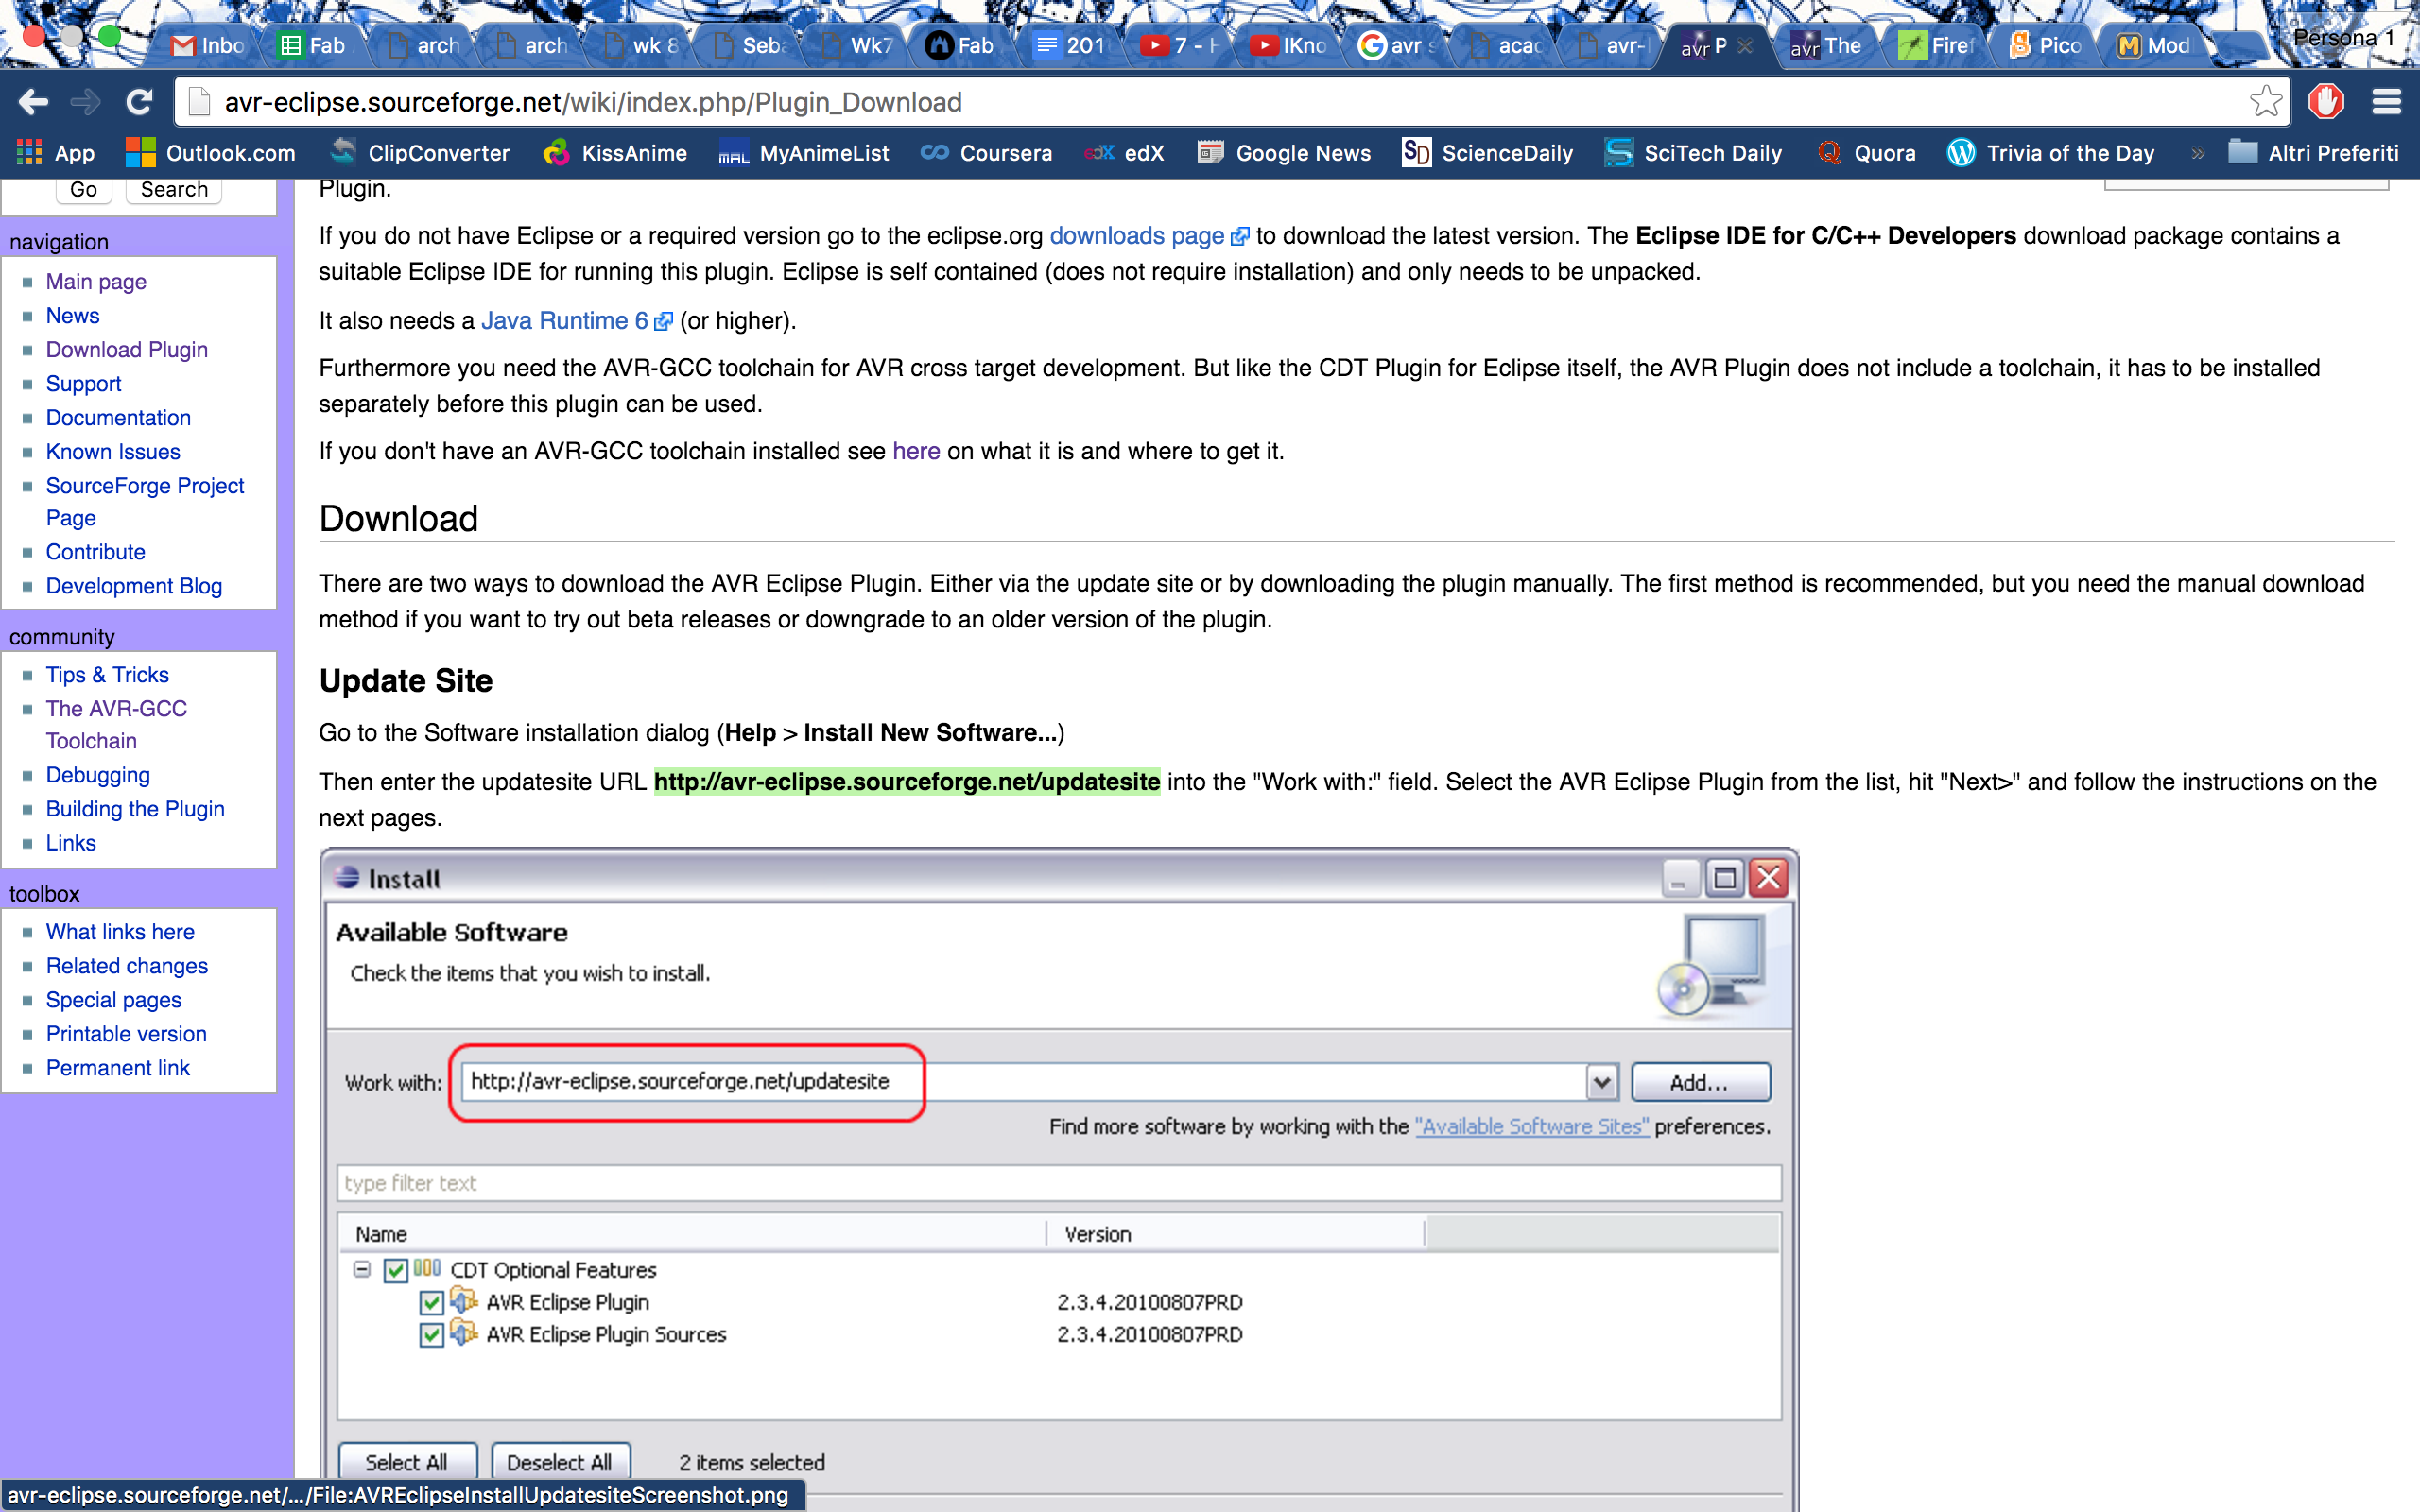Open the Trivia of the Day bookmark
The width and height of the screenshot is (2420, 1512).
click(2050, 153)
